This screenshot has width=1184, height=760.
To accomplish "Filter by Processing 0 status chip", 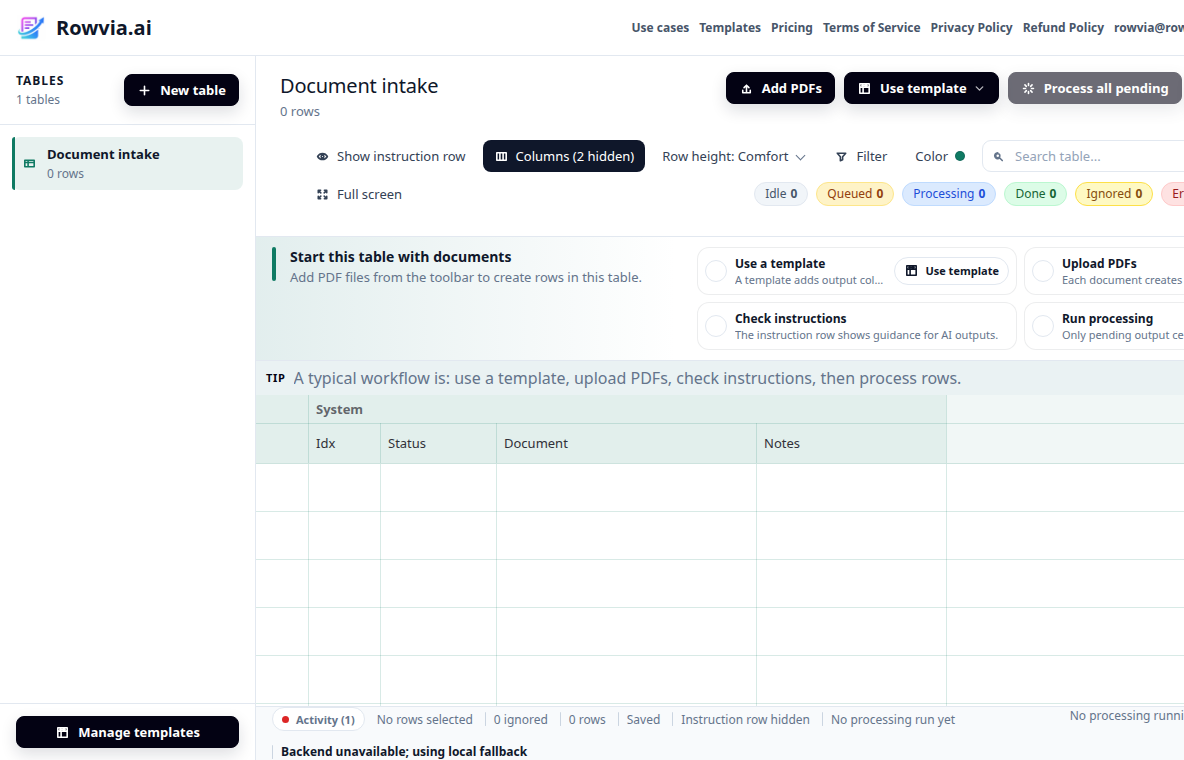I will [948, 194].
